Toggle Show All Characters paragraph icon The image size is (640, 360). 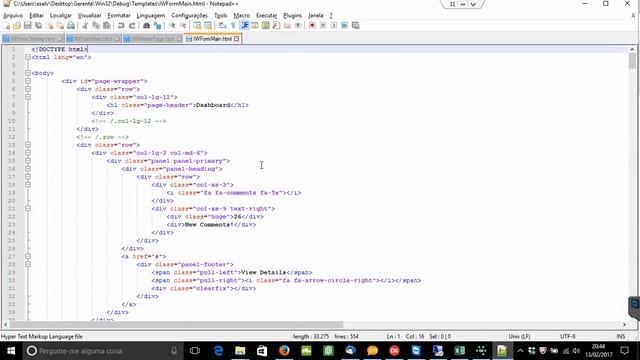pyautogui.click(x=233, y=26)
